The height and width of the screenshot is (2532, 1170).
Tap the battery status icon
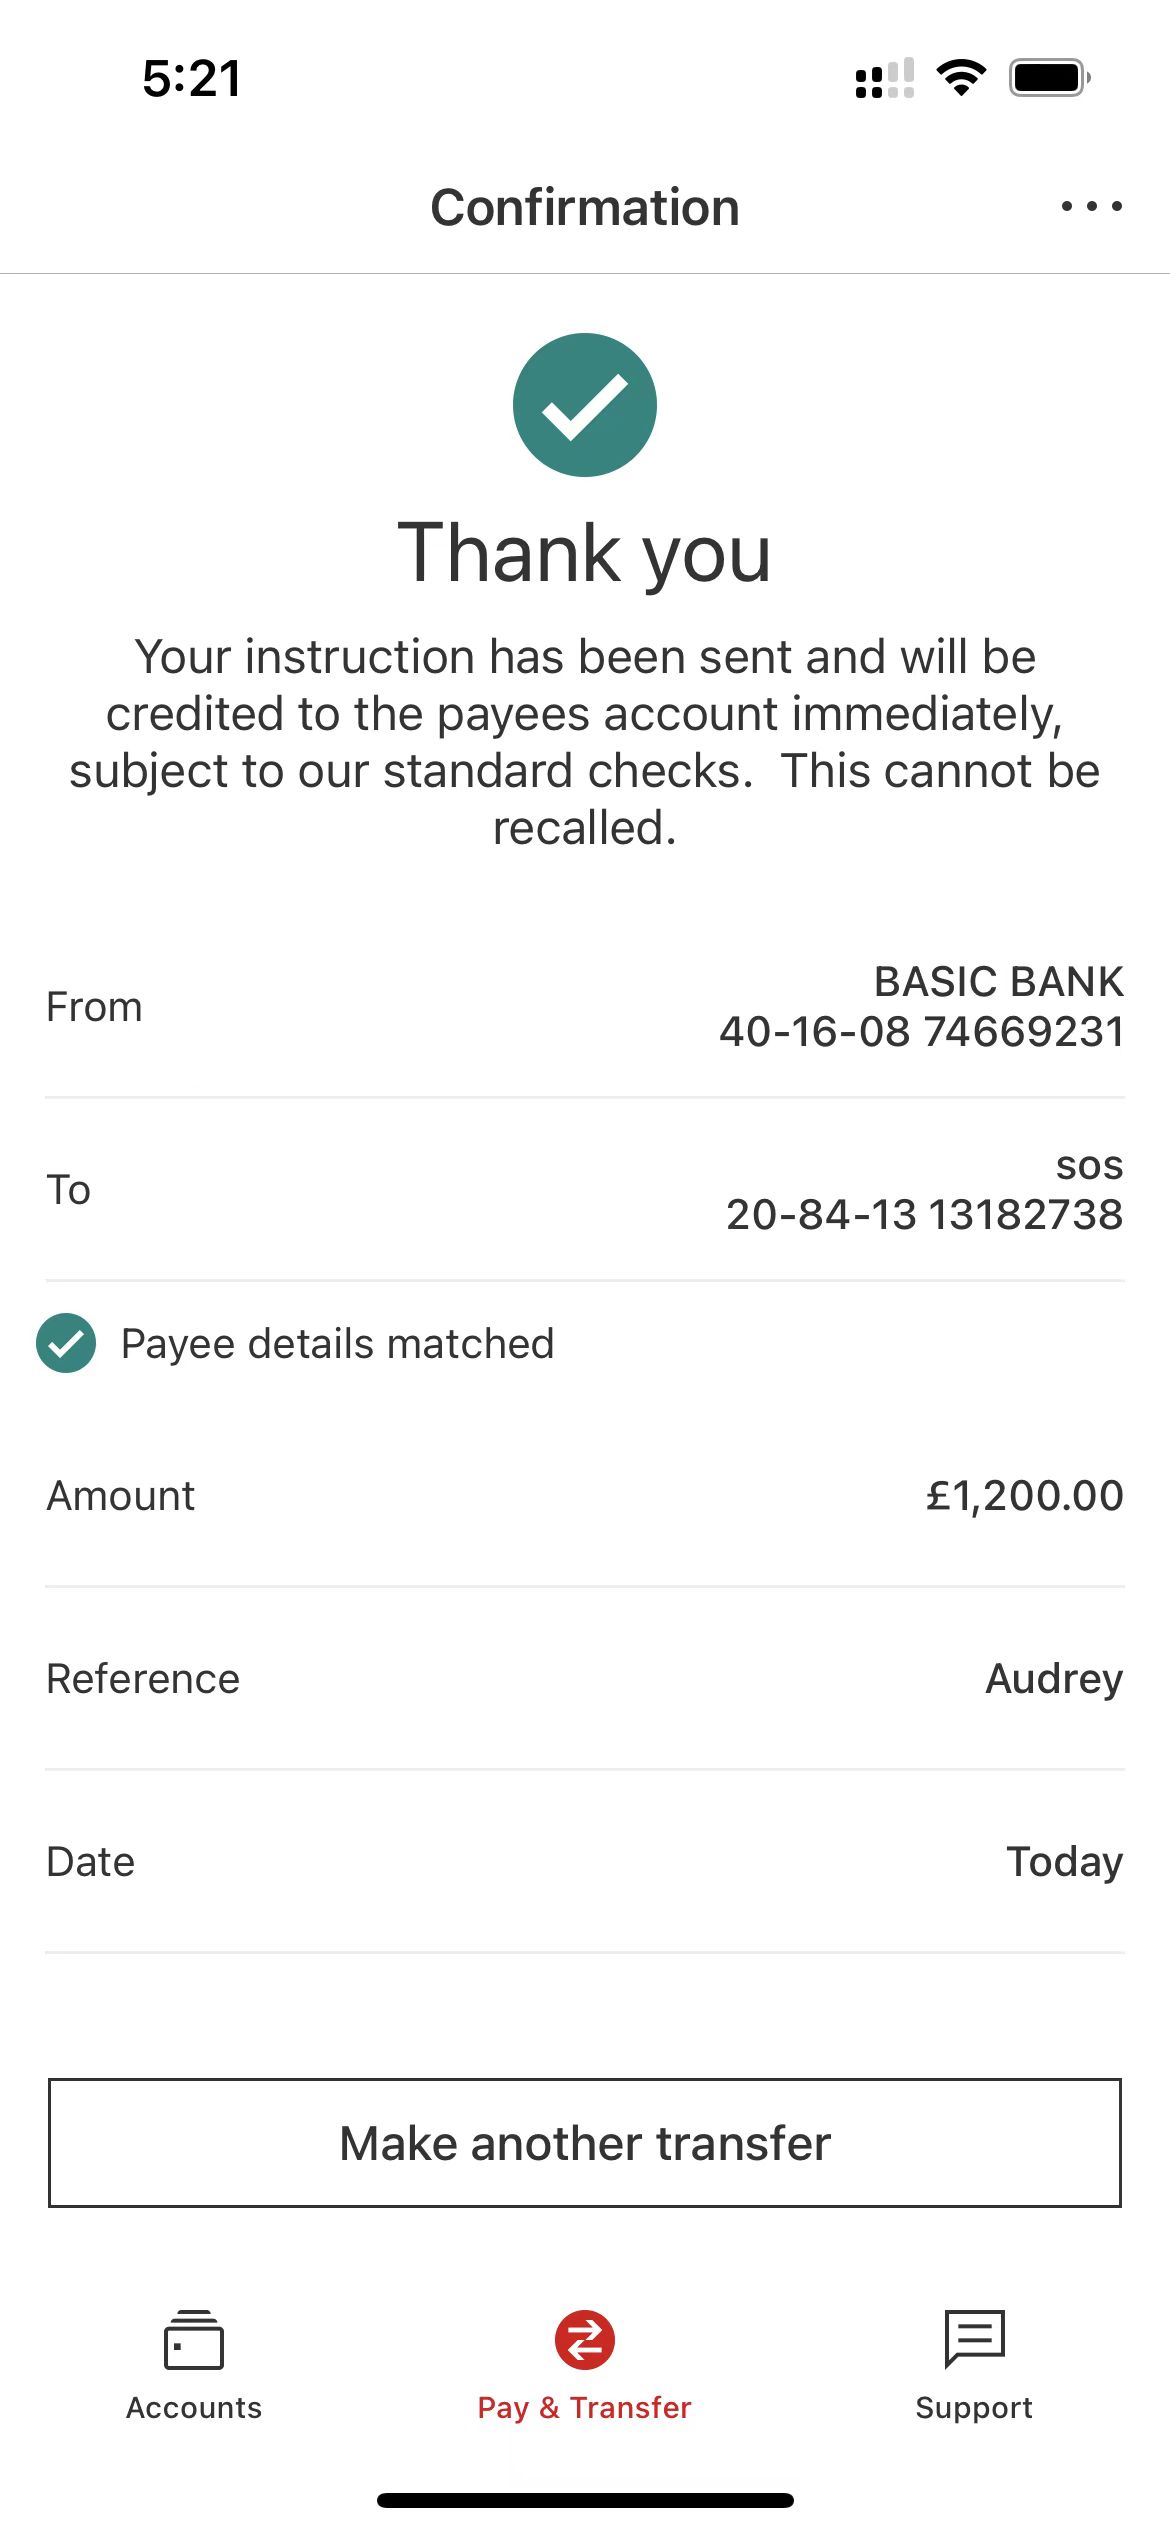[1049, 77]
